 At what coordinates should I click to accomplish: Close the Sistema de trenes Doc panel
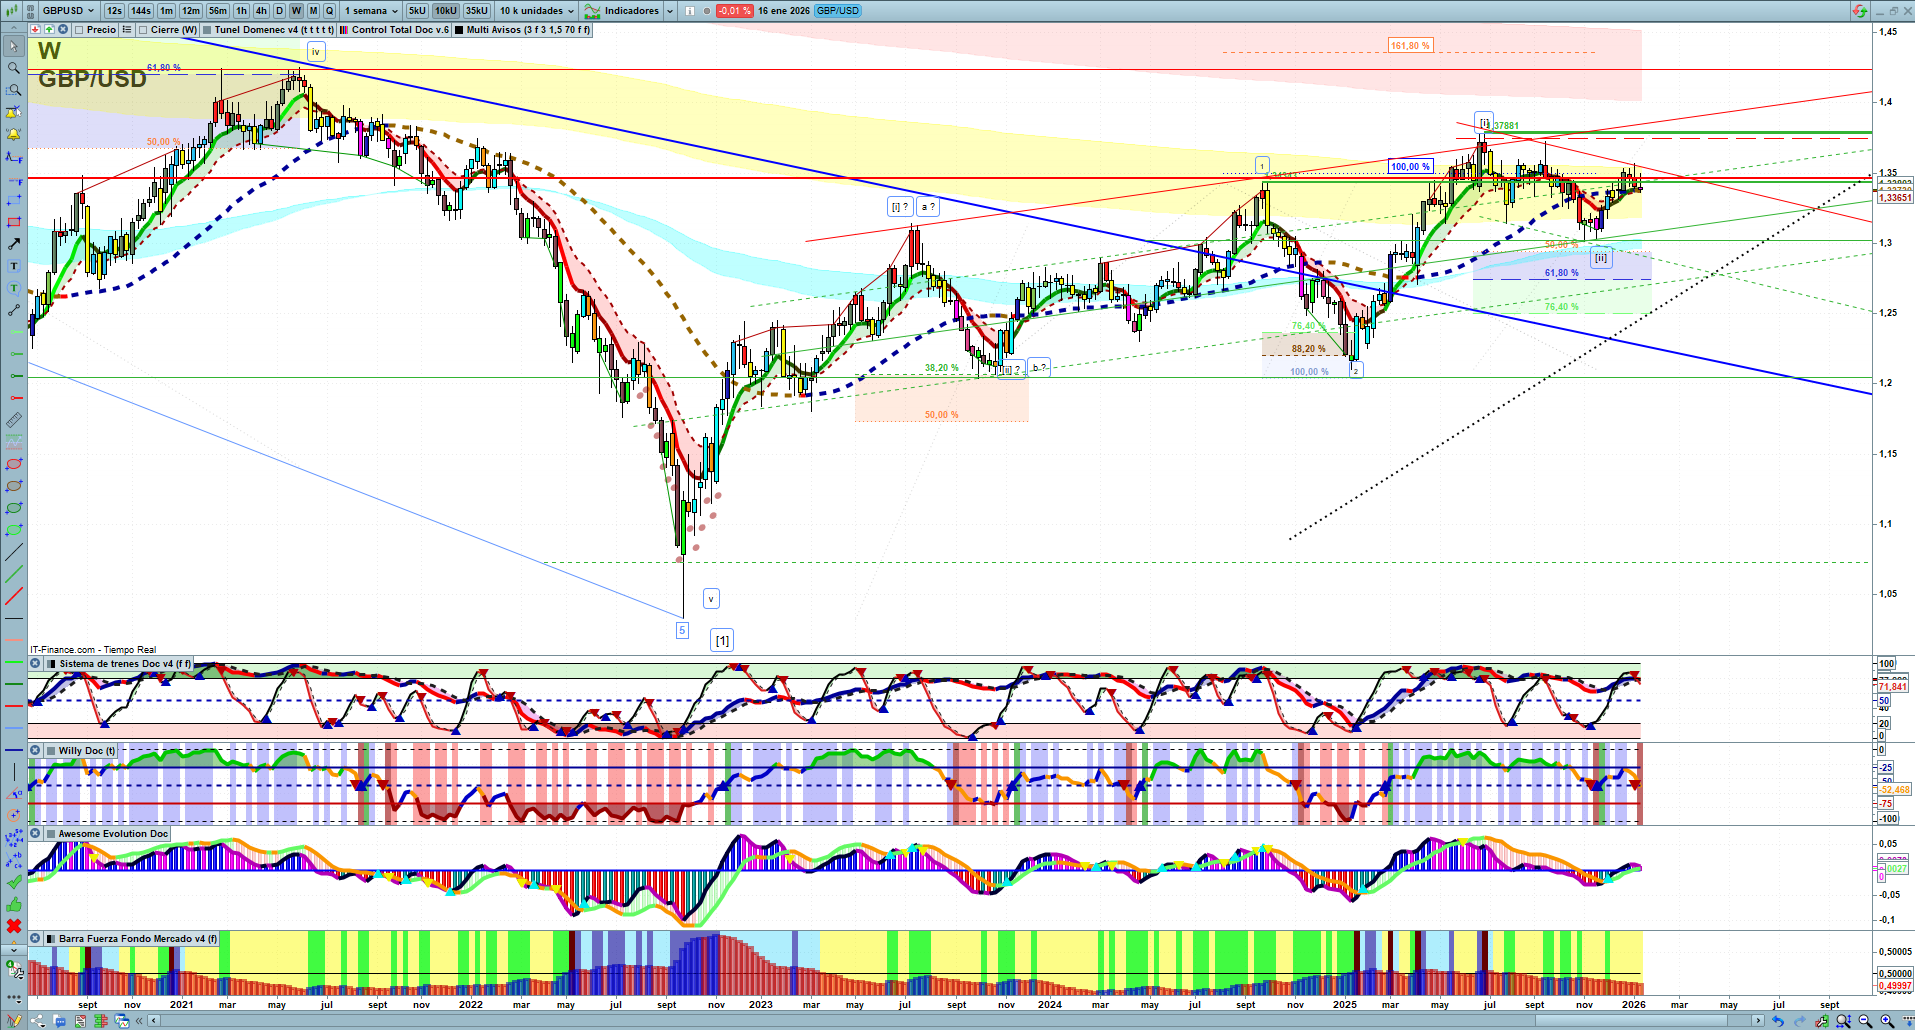(x=35, y=664)
